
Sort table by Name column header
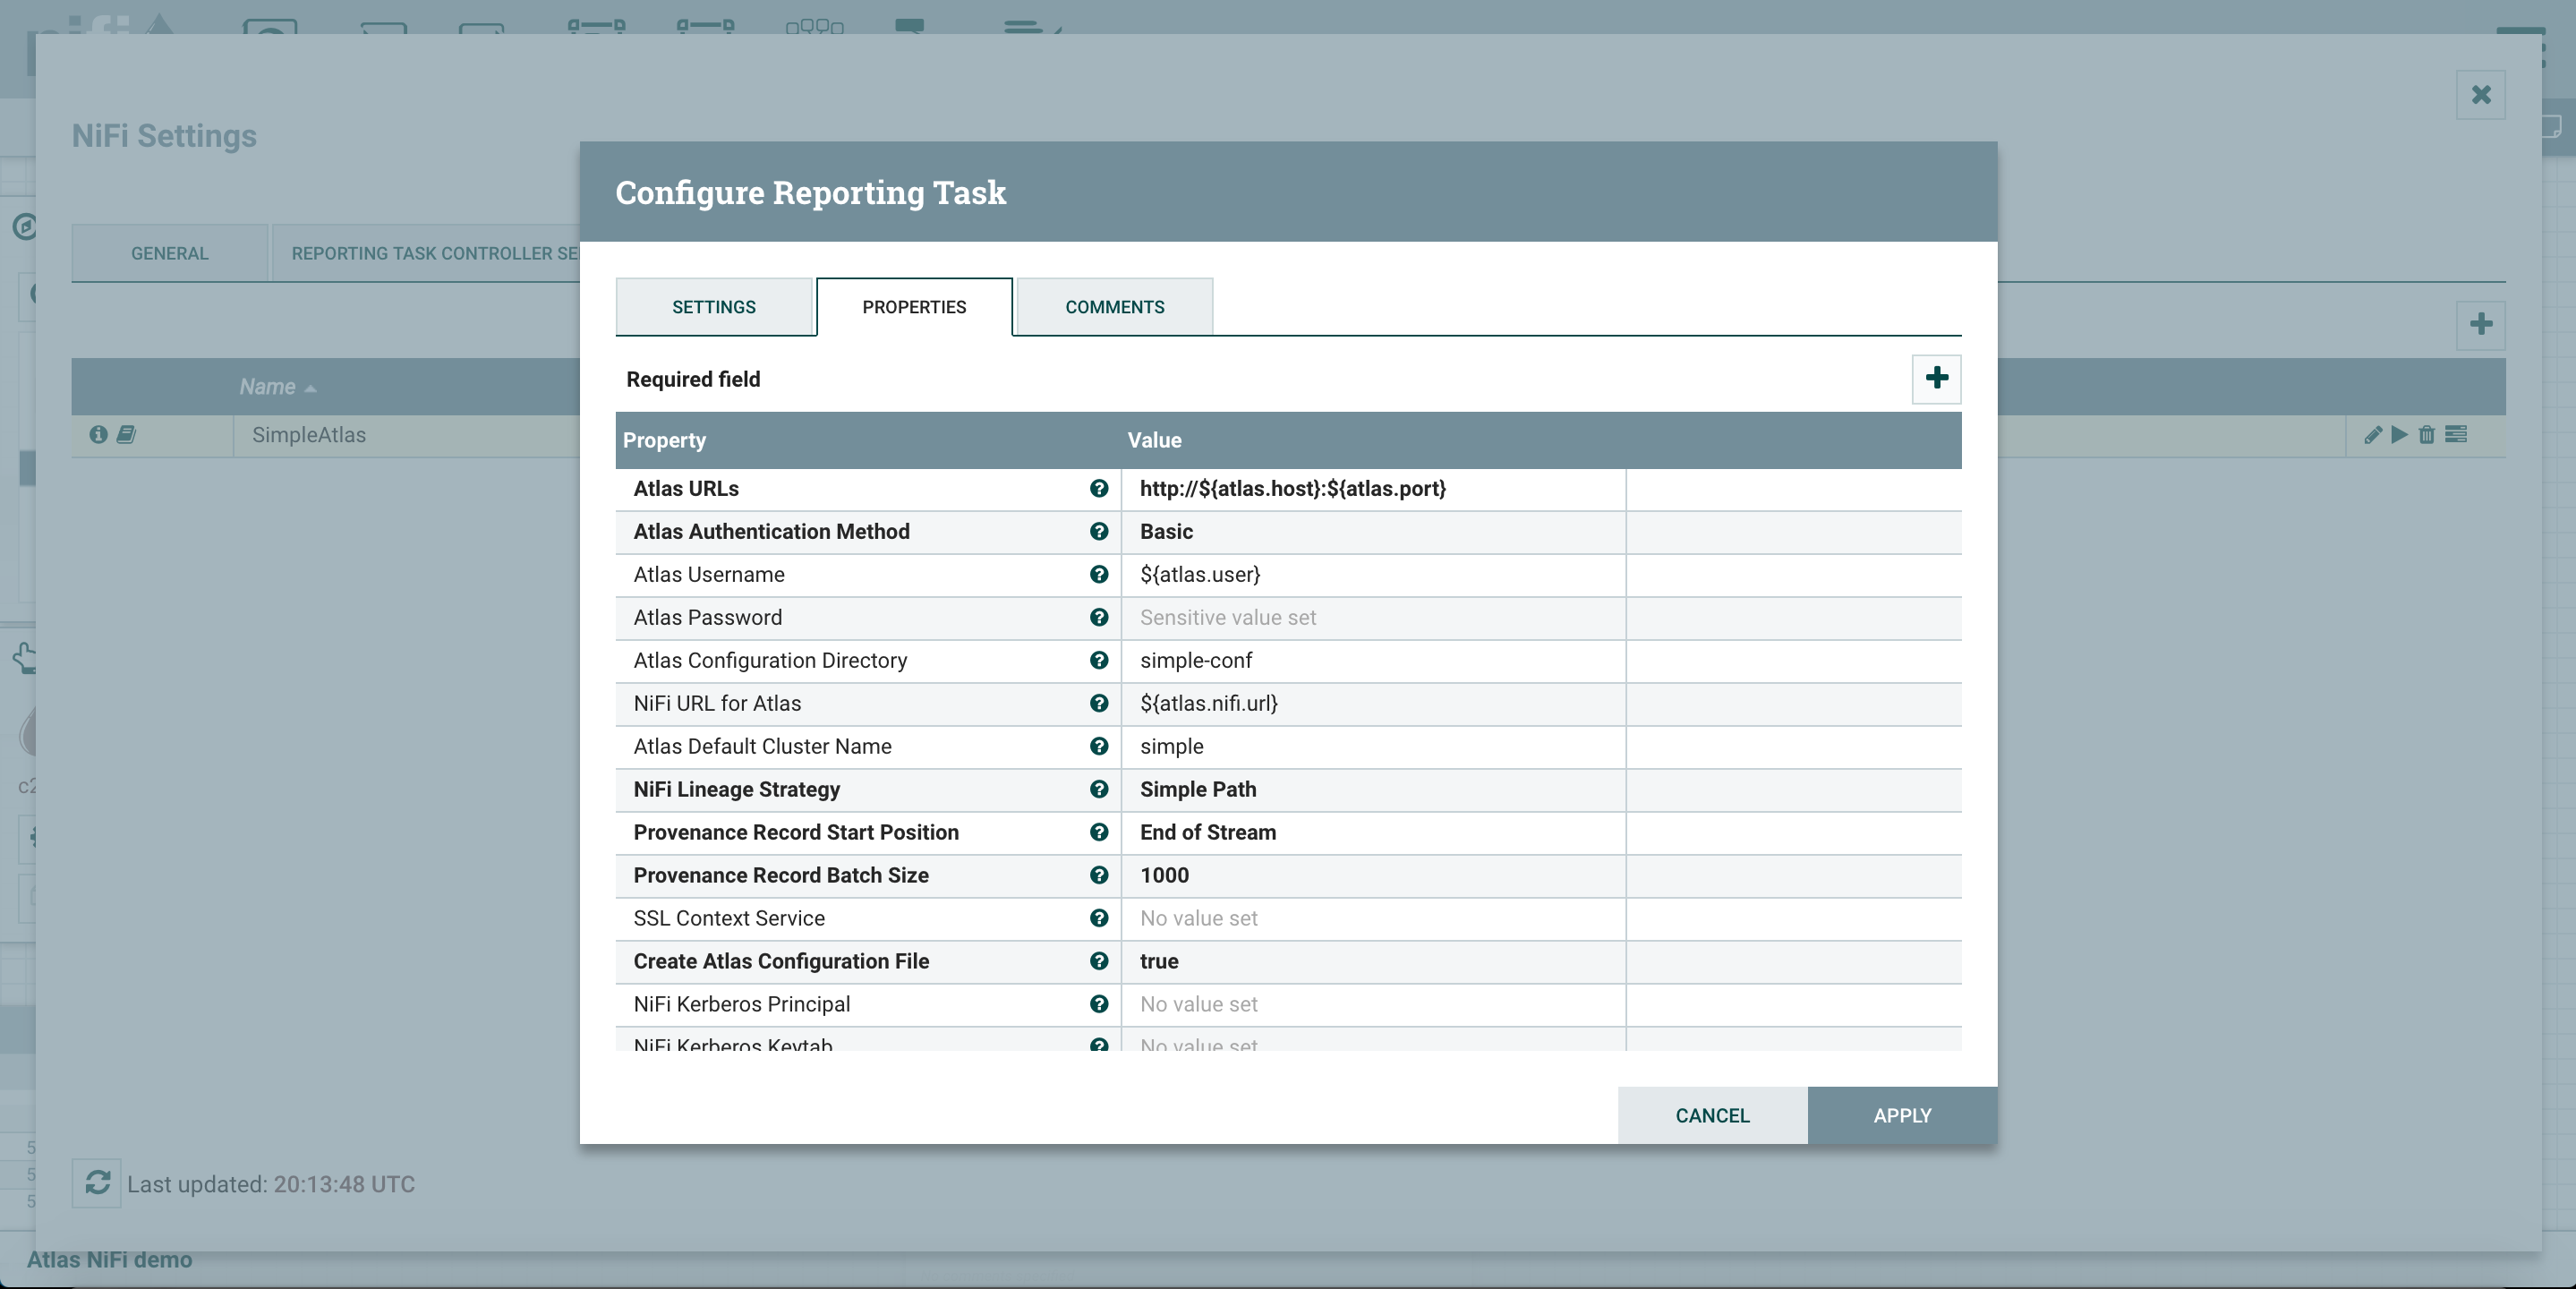point(267,387)
